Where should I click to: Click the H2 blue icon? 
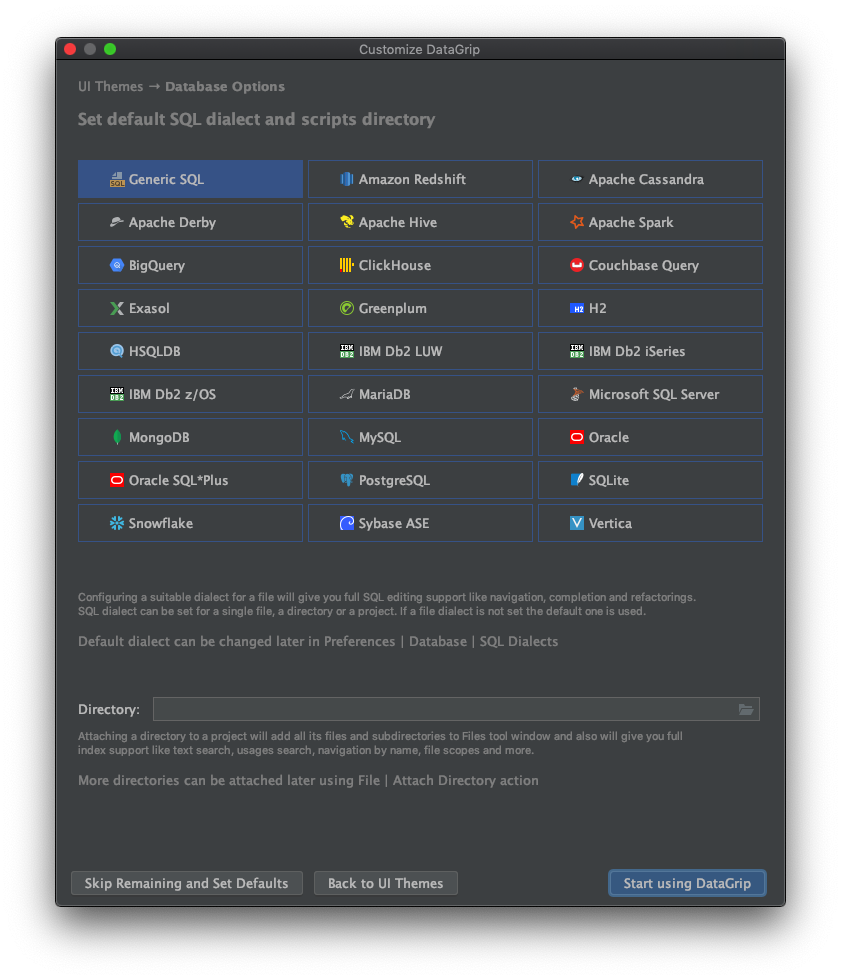coord(577,308)
